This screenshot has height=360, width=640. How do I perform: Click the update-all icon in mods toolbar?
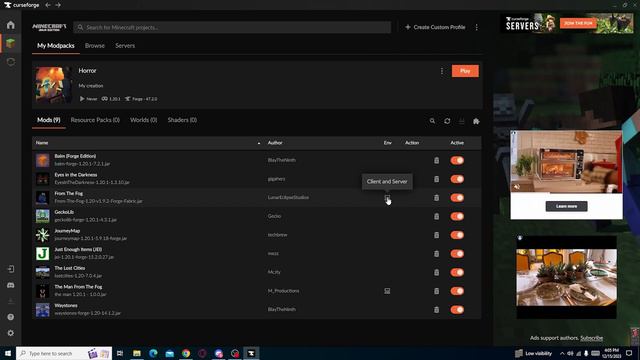point(462,121)
